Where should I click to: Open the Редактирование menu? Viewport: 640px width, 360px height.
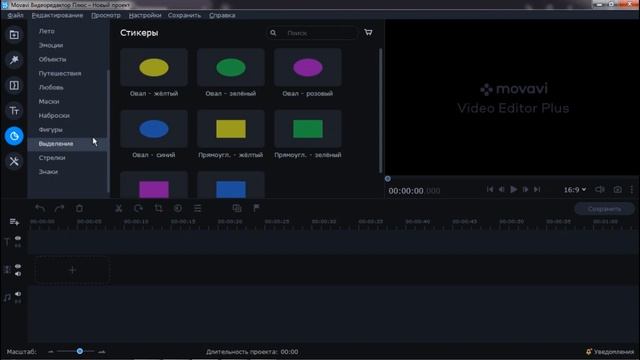coord(57,15)
